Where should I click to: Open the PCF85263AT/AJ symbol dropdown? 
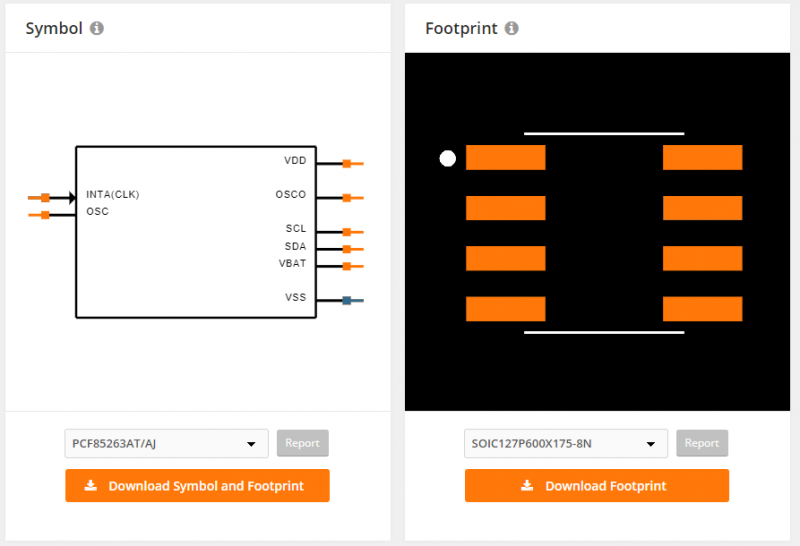point(166,444)
